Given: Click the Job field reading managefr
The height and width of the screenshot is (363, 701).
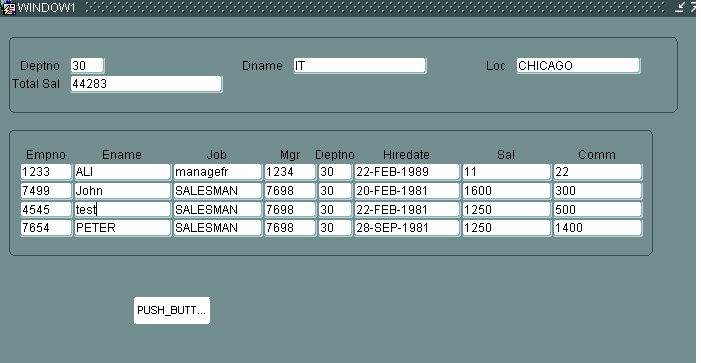Looking at the screenshot, I should click(x=217, y=172).
